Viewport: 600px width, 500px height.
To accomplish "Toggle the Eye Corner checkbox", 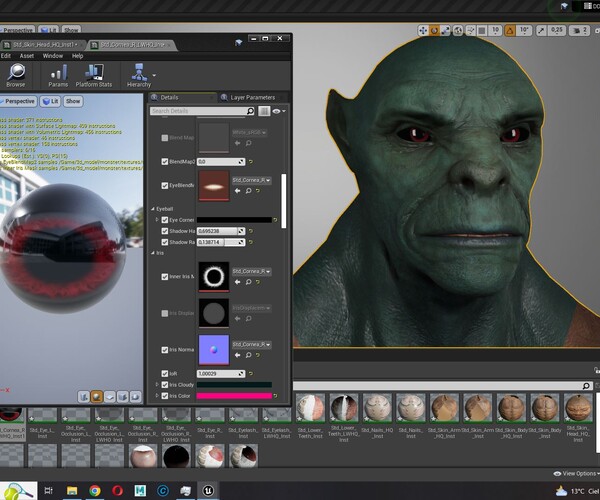I will click(165, 220).
